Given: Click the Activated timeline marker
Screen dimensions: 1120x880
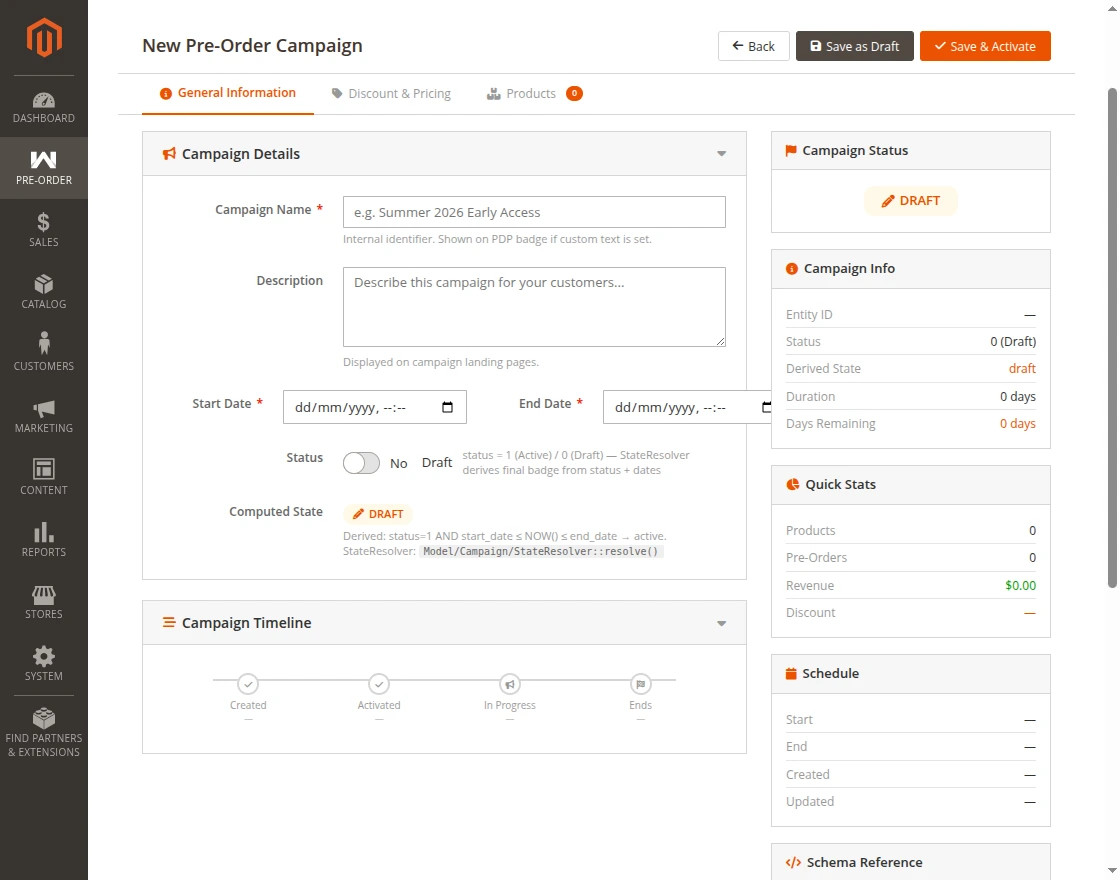Looking at the screenshot, I should (379, 684).
